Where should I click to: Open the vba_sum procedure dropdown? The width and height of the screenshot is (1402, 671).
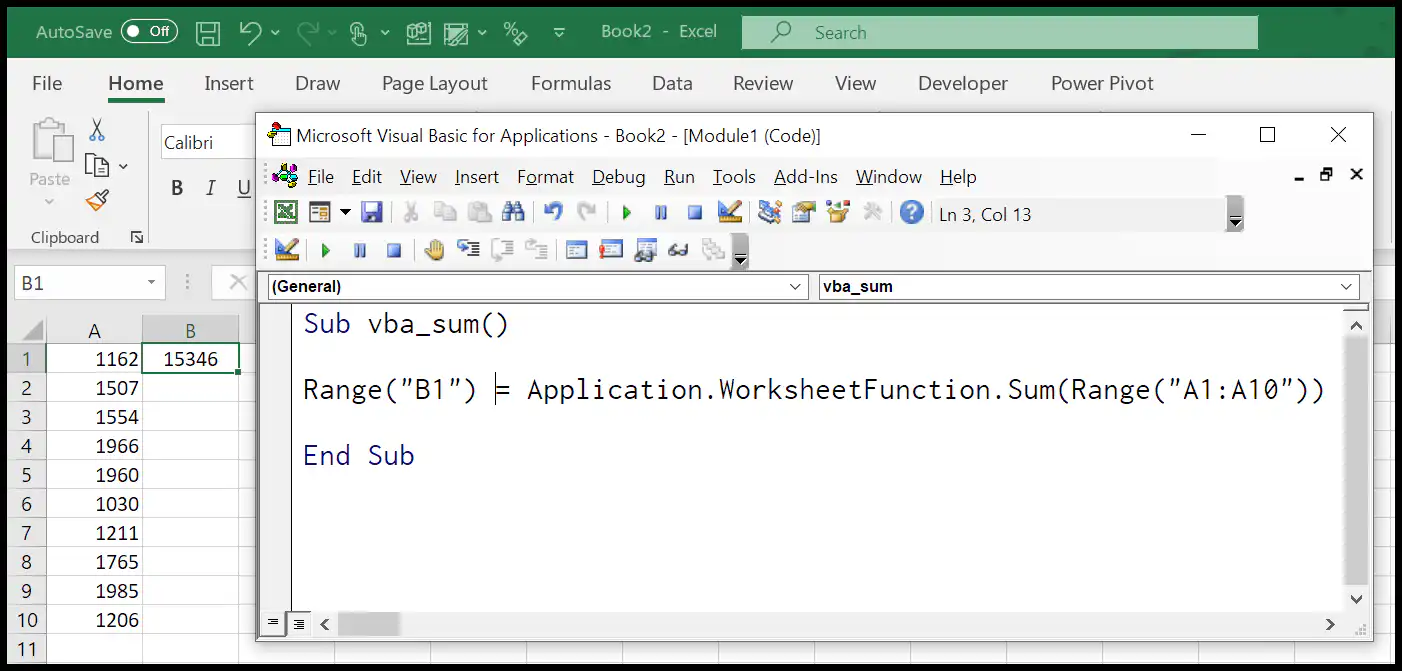pyautogui.click(x=1347, y=286)
